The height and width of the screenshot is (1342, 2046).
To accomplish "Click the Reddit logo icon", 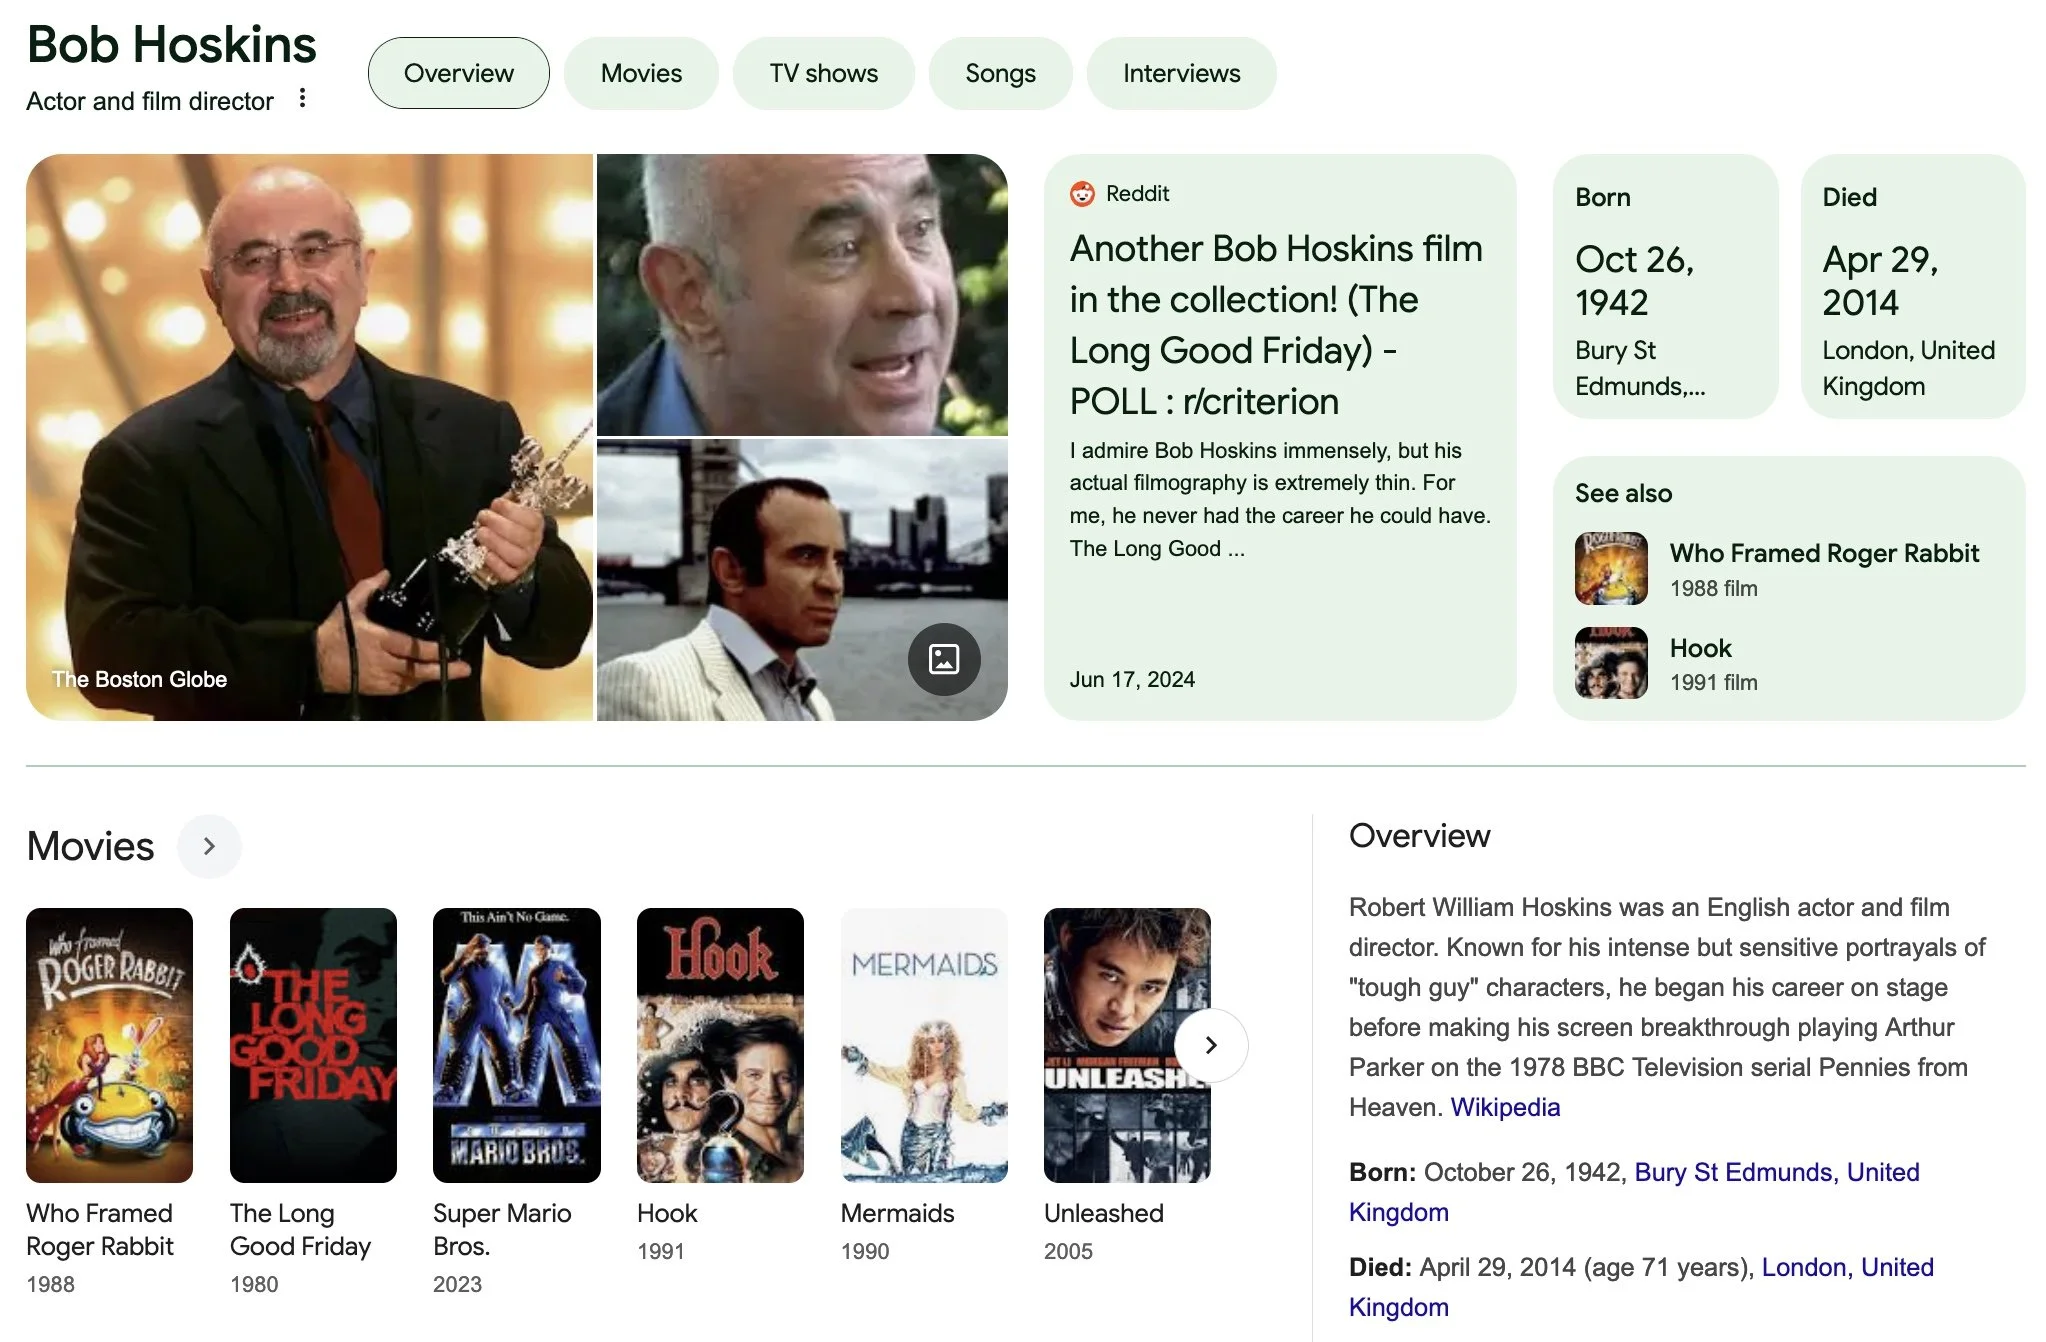I will [1082, 194].
